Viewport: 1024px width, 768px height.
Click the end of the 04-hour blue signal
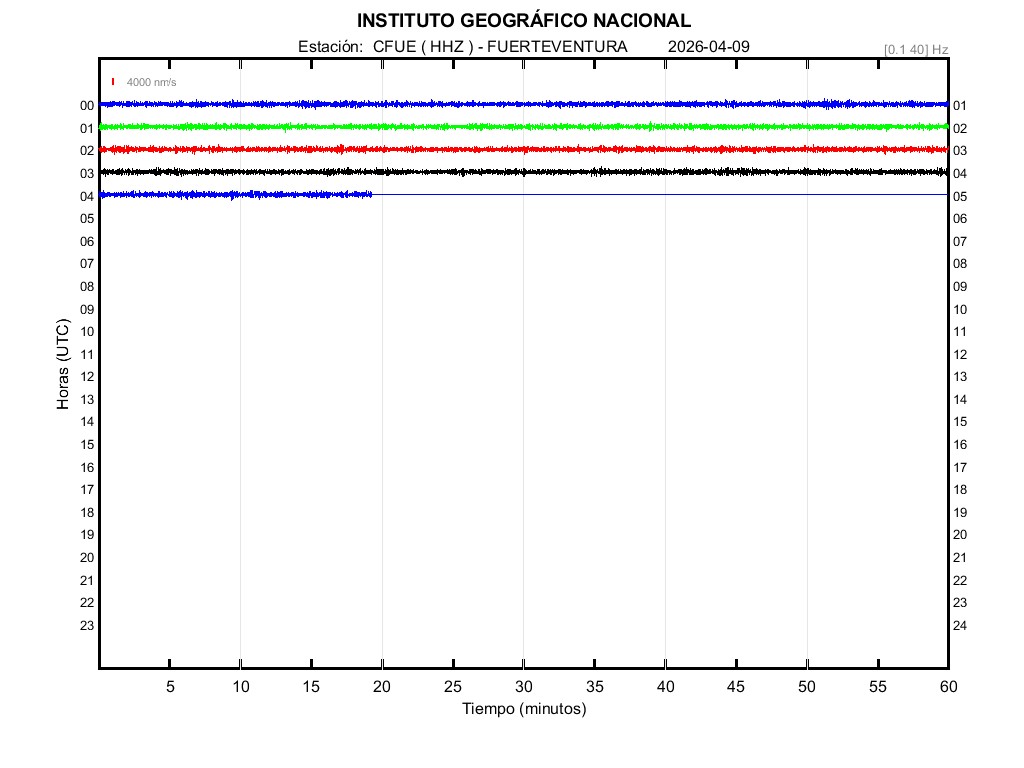(x=371, y=194)
